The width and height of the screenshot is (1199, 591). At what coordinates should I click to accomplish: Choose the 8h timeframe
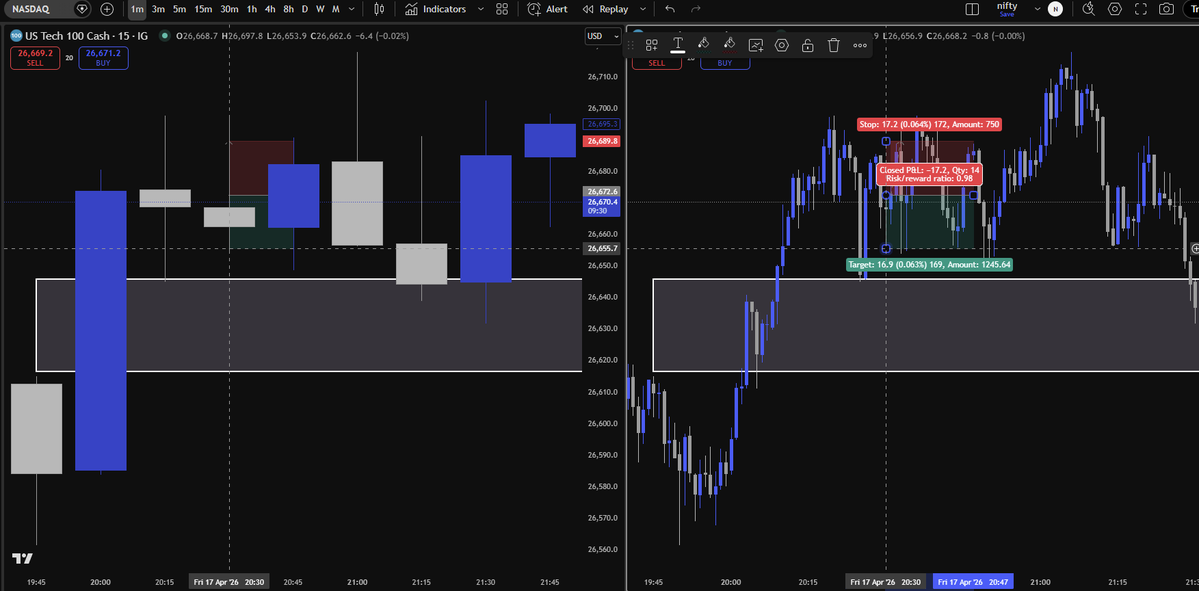[x=288, y=9]
